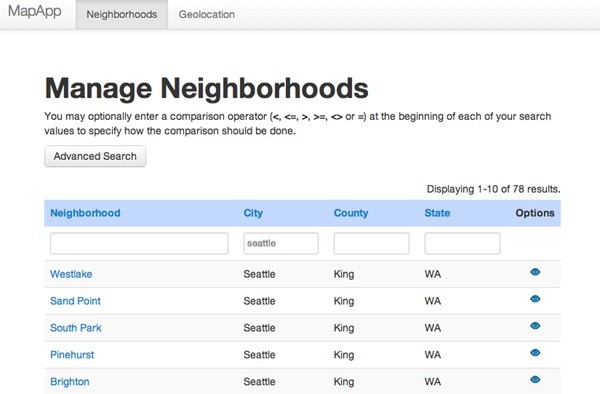Open South Park row's view eye icon
Screen dimensions: 600x394
point(535,326)
